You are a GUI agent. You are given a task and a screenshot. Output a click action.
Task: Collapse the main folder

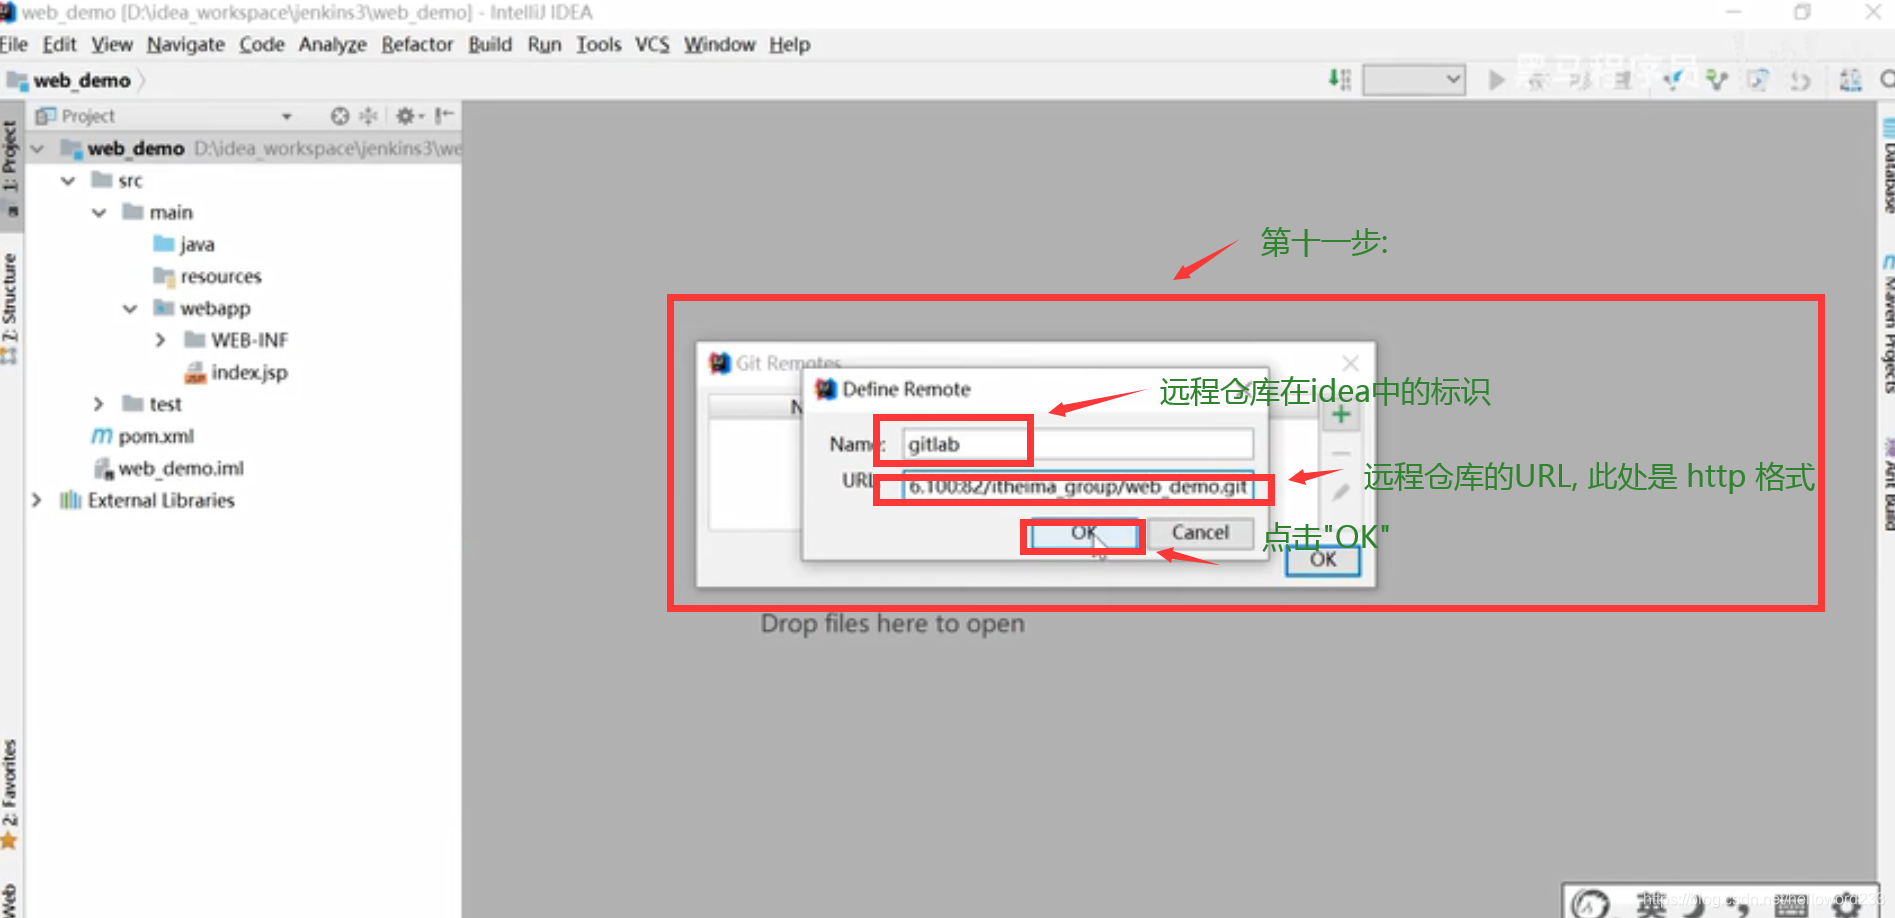99,213
